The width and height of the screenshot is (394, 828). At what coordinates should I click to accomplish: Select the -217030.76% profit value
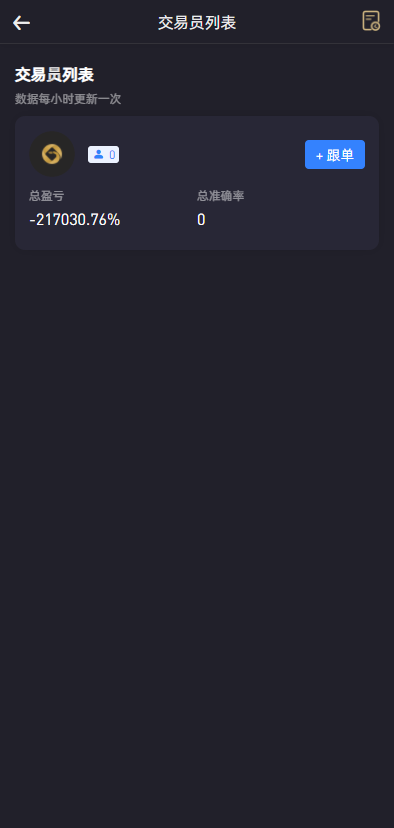click(75, 220)
